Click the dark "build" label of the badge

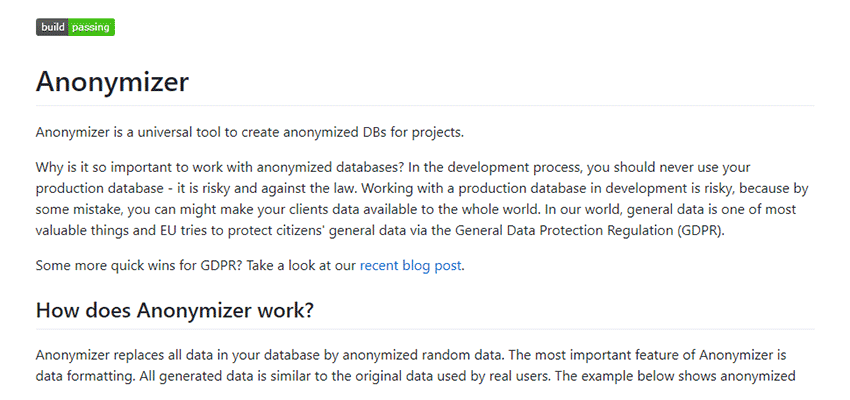coord(53,27)
